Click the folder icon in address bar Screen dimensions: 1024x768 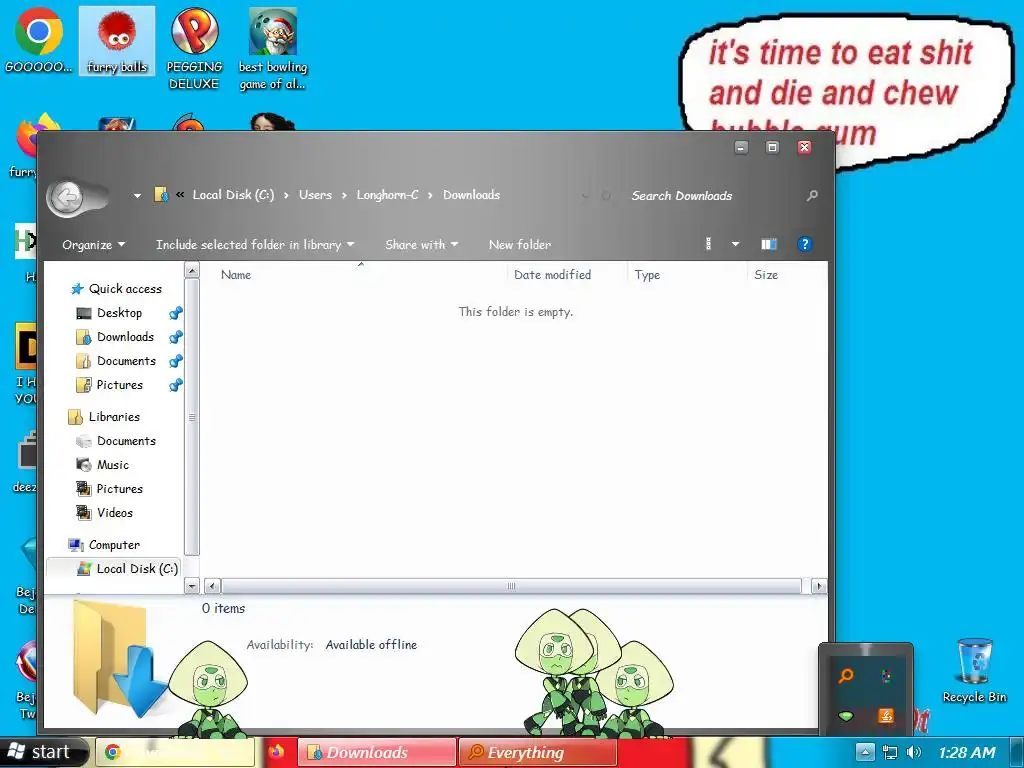click(x=161, y=195)
